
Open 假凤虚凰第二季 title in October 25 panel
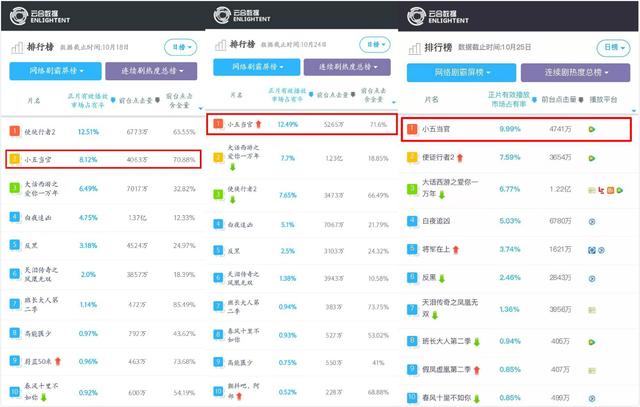click(447, 370)
